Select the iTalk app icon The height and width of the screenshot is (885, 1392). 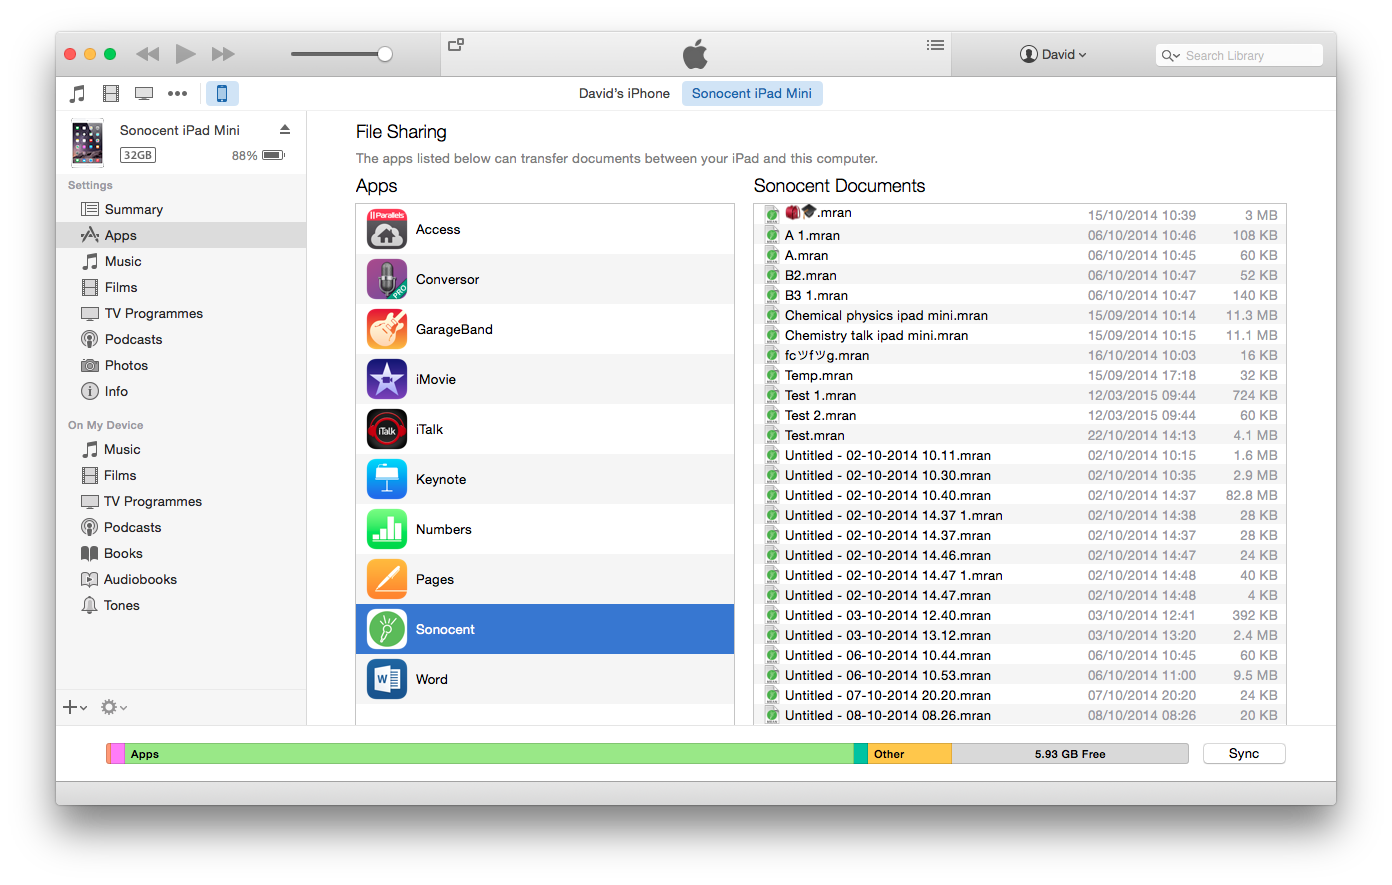tap(387, 429)
